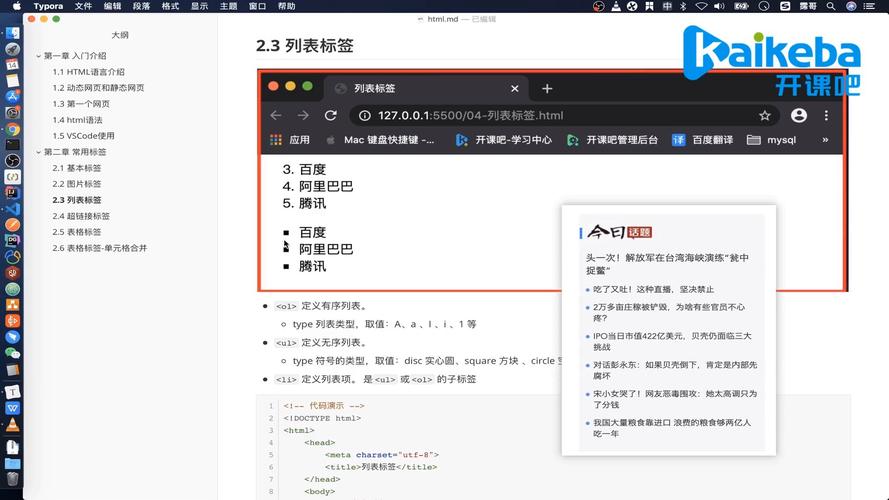Image resolution: width=889 pixels, height=500 pixels.
Task: Open Visual Studio Code from Dock
Action: pyautogui.click(x=12, y=209)
